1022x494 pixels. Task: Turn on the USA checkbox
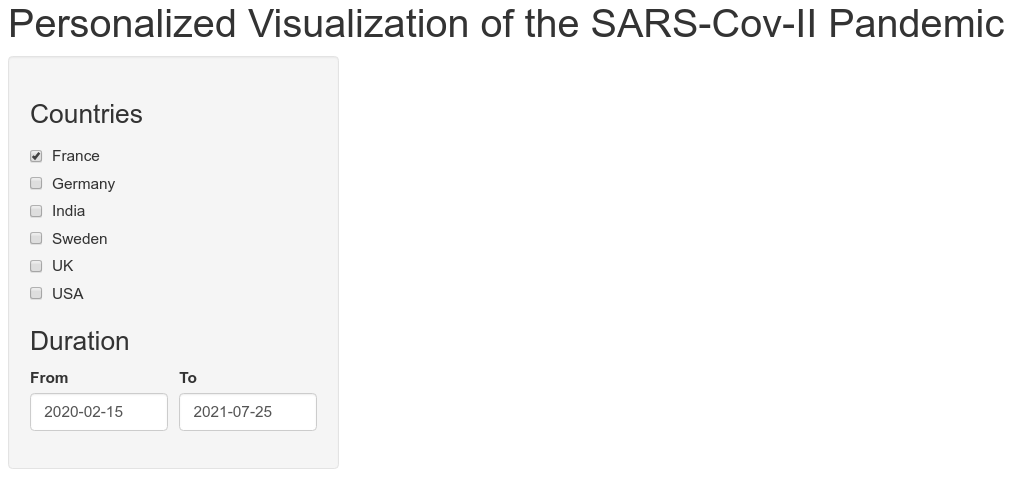36,294
